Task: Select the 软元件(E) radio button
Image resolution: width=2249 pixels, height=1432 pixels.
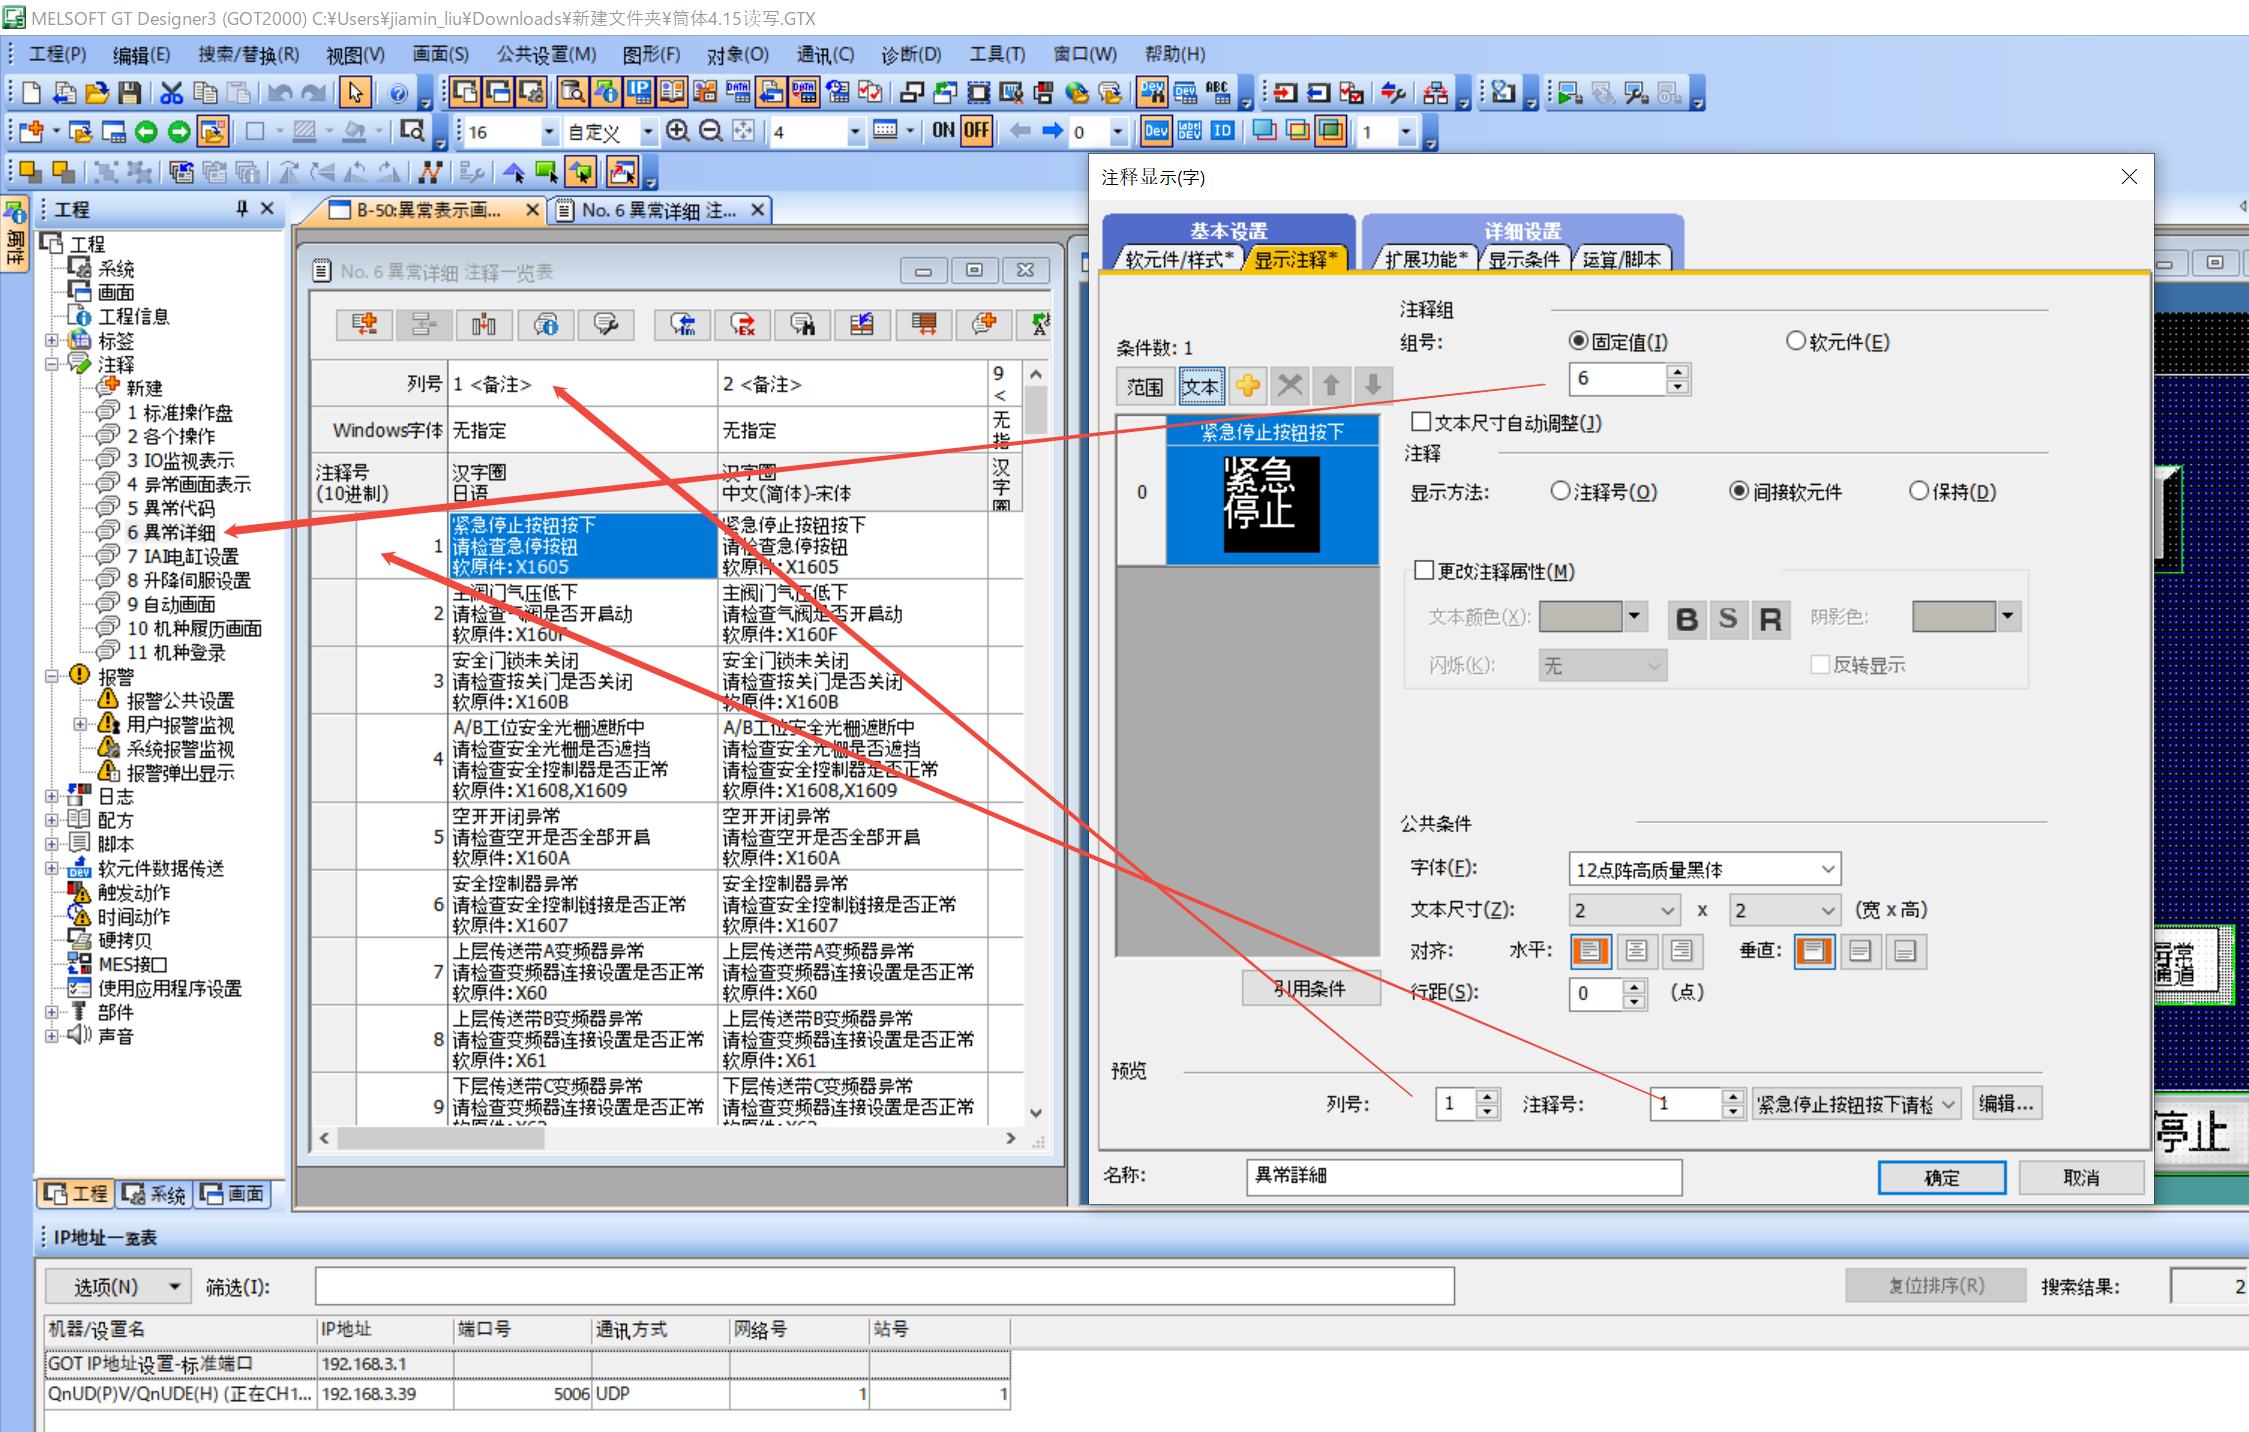Action: pos(1796,341)
